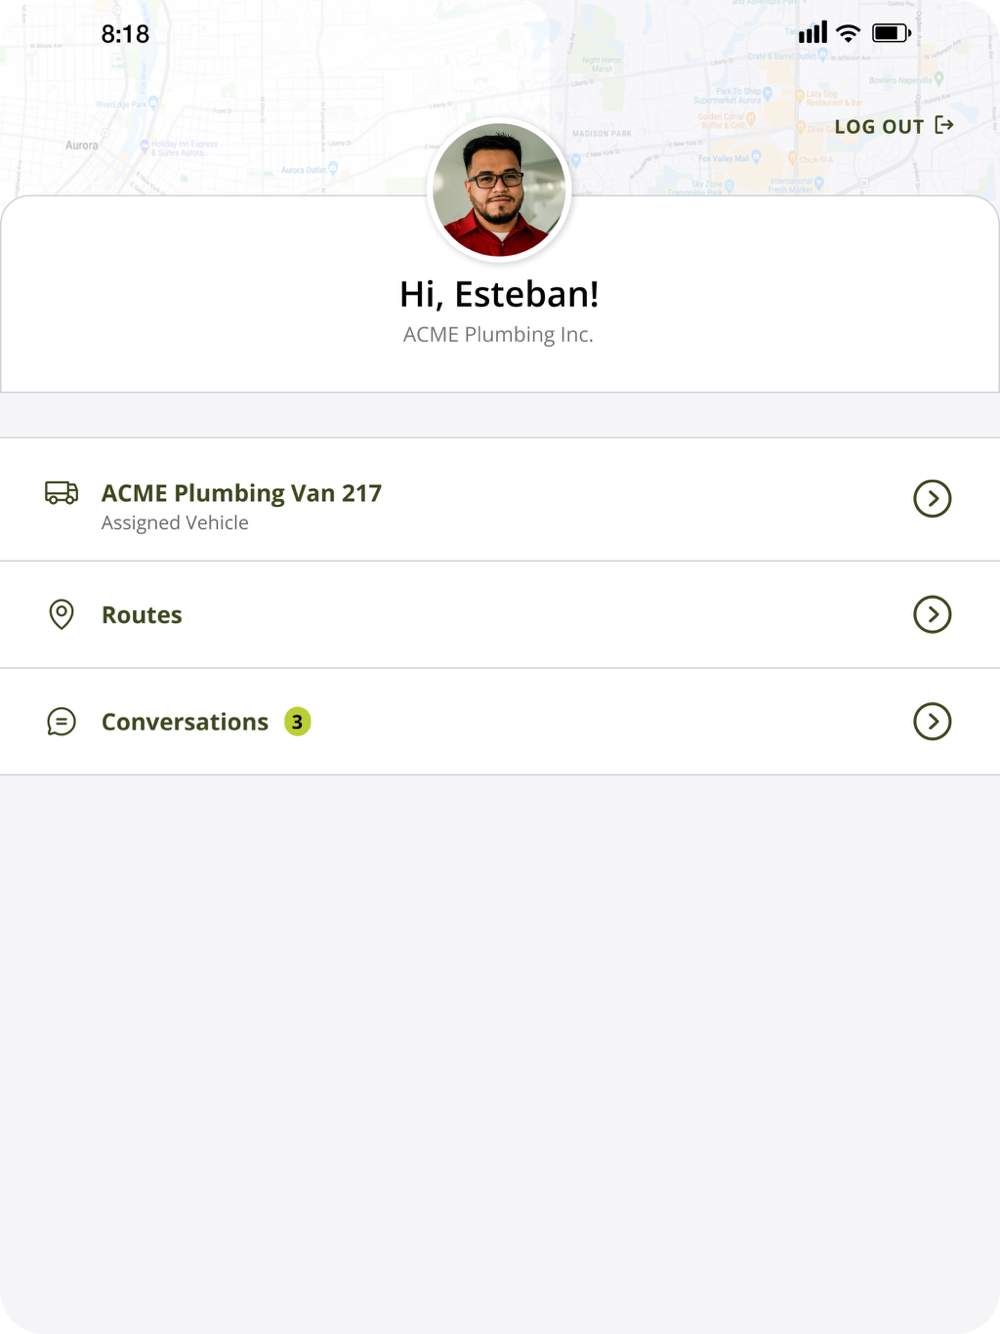Screen dimensions: 1000x1334
Task: Click the Conversations chat bubble icon
Action: pyautogui.click(x=61, y=721)
